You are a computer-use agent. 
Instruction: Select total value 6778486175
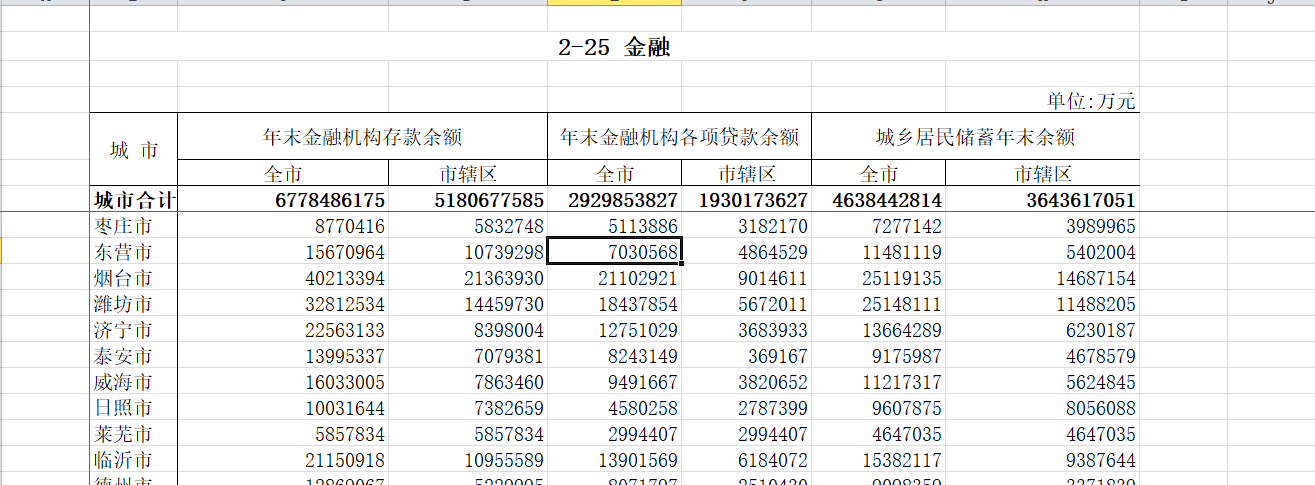pos(283,200)
